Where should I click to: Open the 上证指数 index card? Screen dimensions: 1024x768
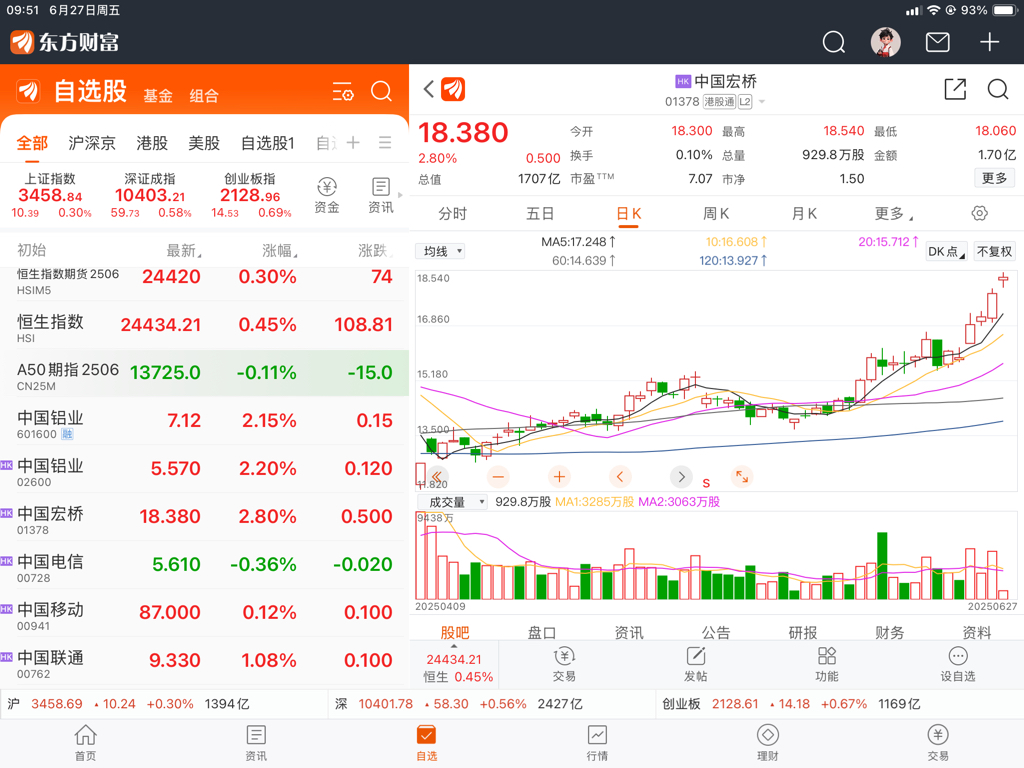[x=51, y=195]
